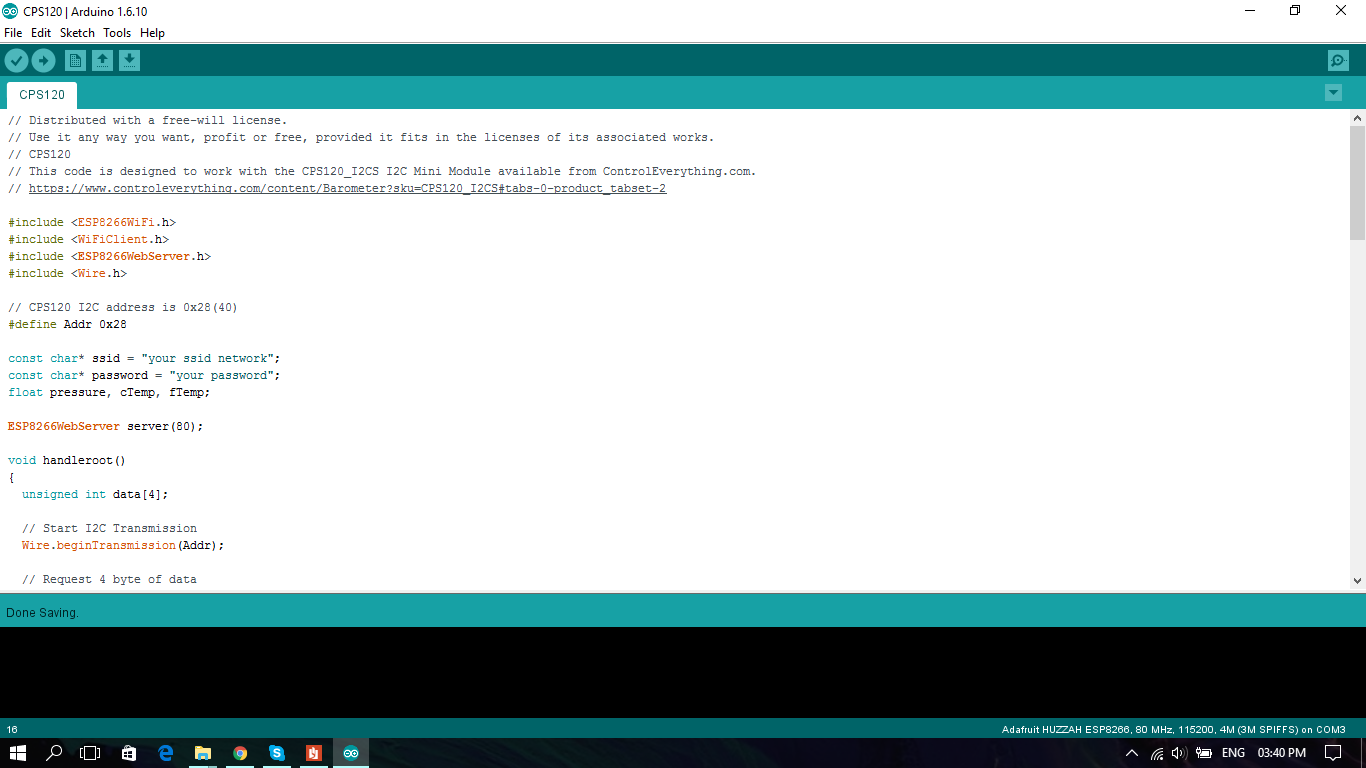Click the WiFiClient.h include line
Screen dimensions: 1366x768
pyautogui.click(x=88, y=239)
